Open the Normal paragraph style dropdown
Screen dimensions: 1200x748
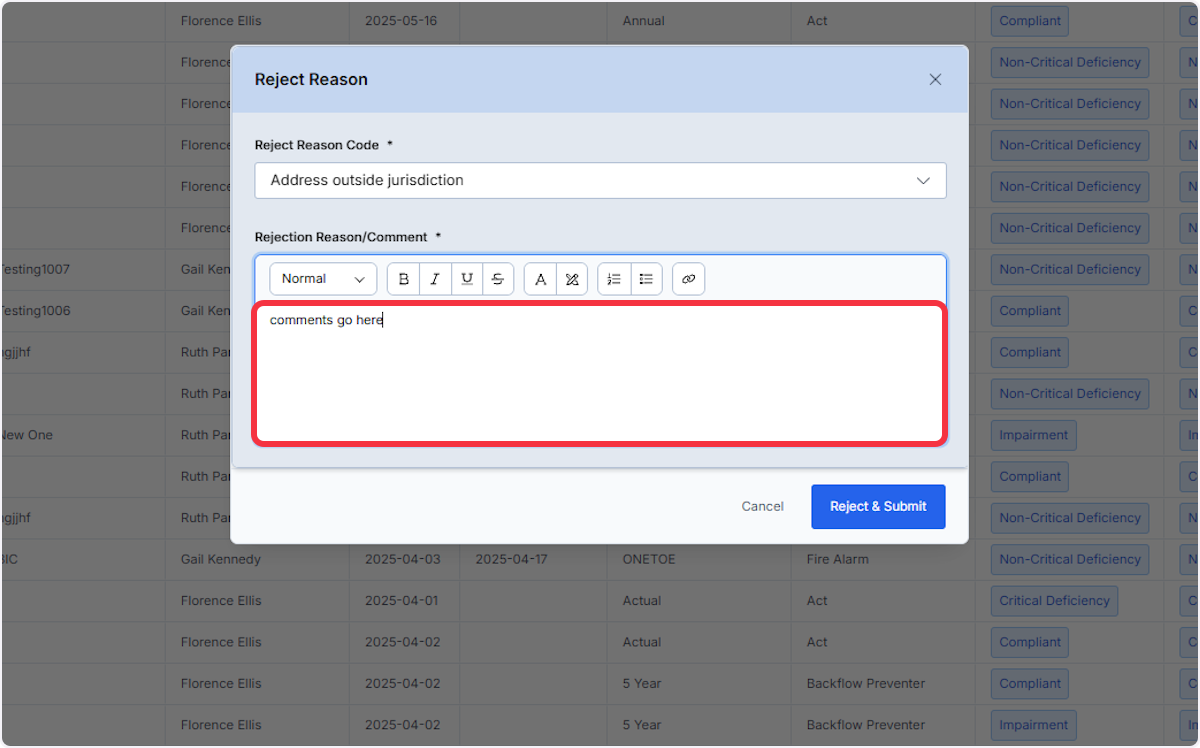pos(323,279)
